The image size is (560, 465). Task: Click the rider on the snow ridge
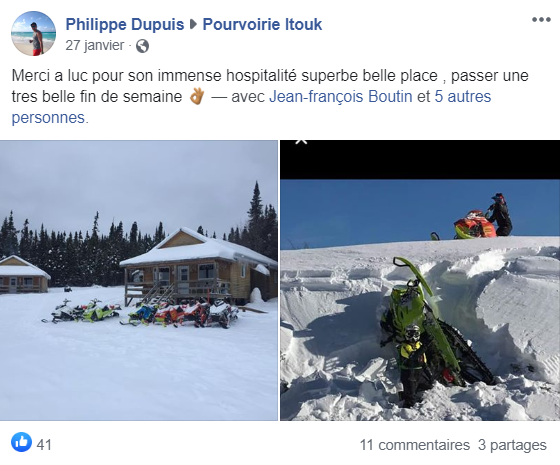pyautogui.click(x=500, y=214)
